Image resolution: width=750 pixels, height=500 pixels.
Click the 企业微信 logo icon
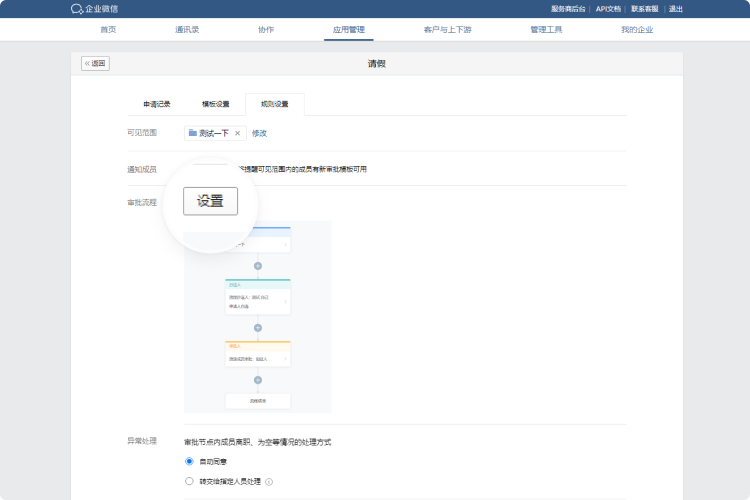click(77, 9)
